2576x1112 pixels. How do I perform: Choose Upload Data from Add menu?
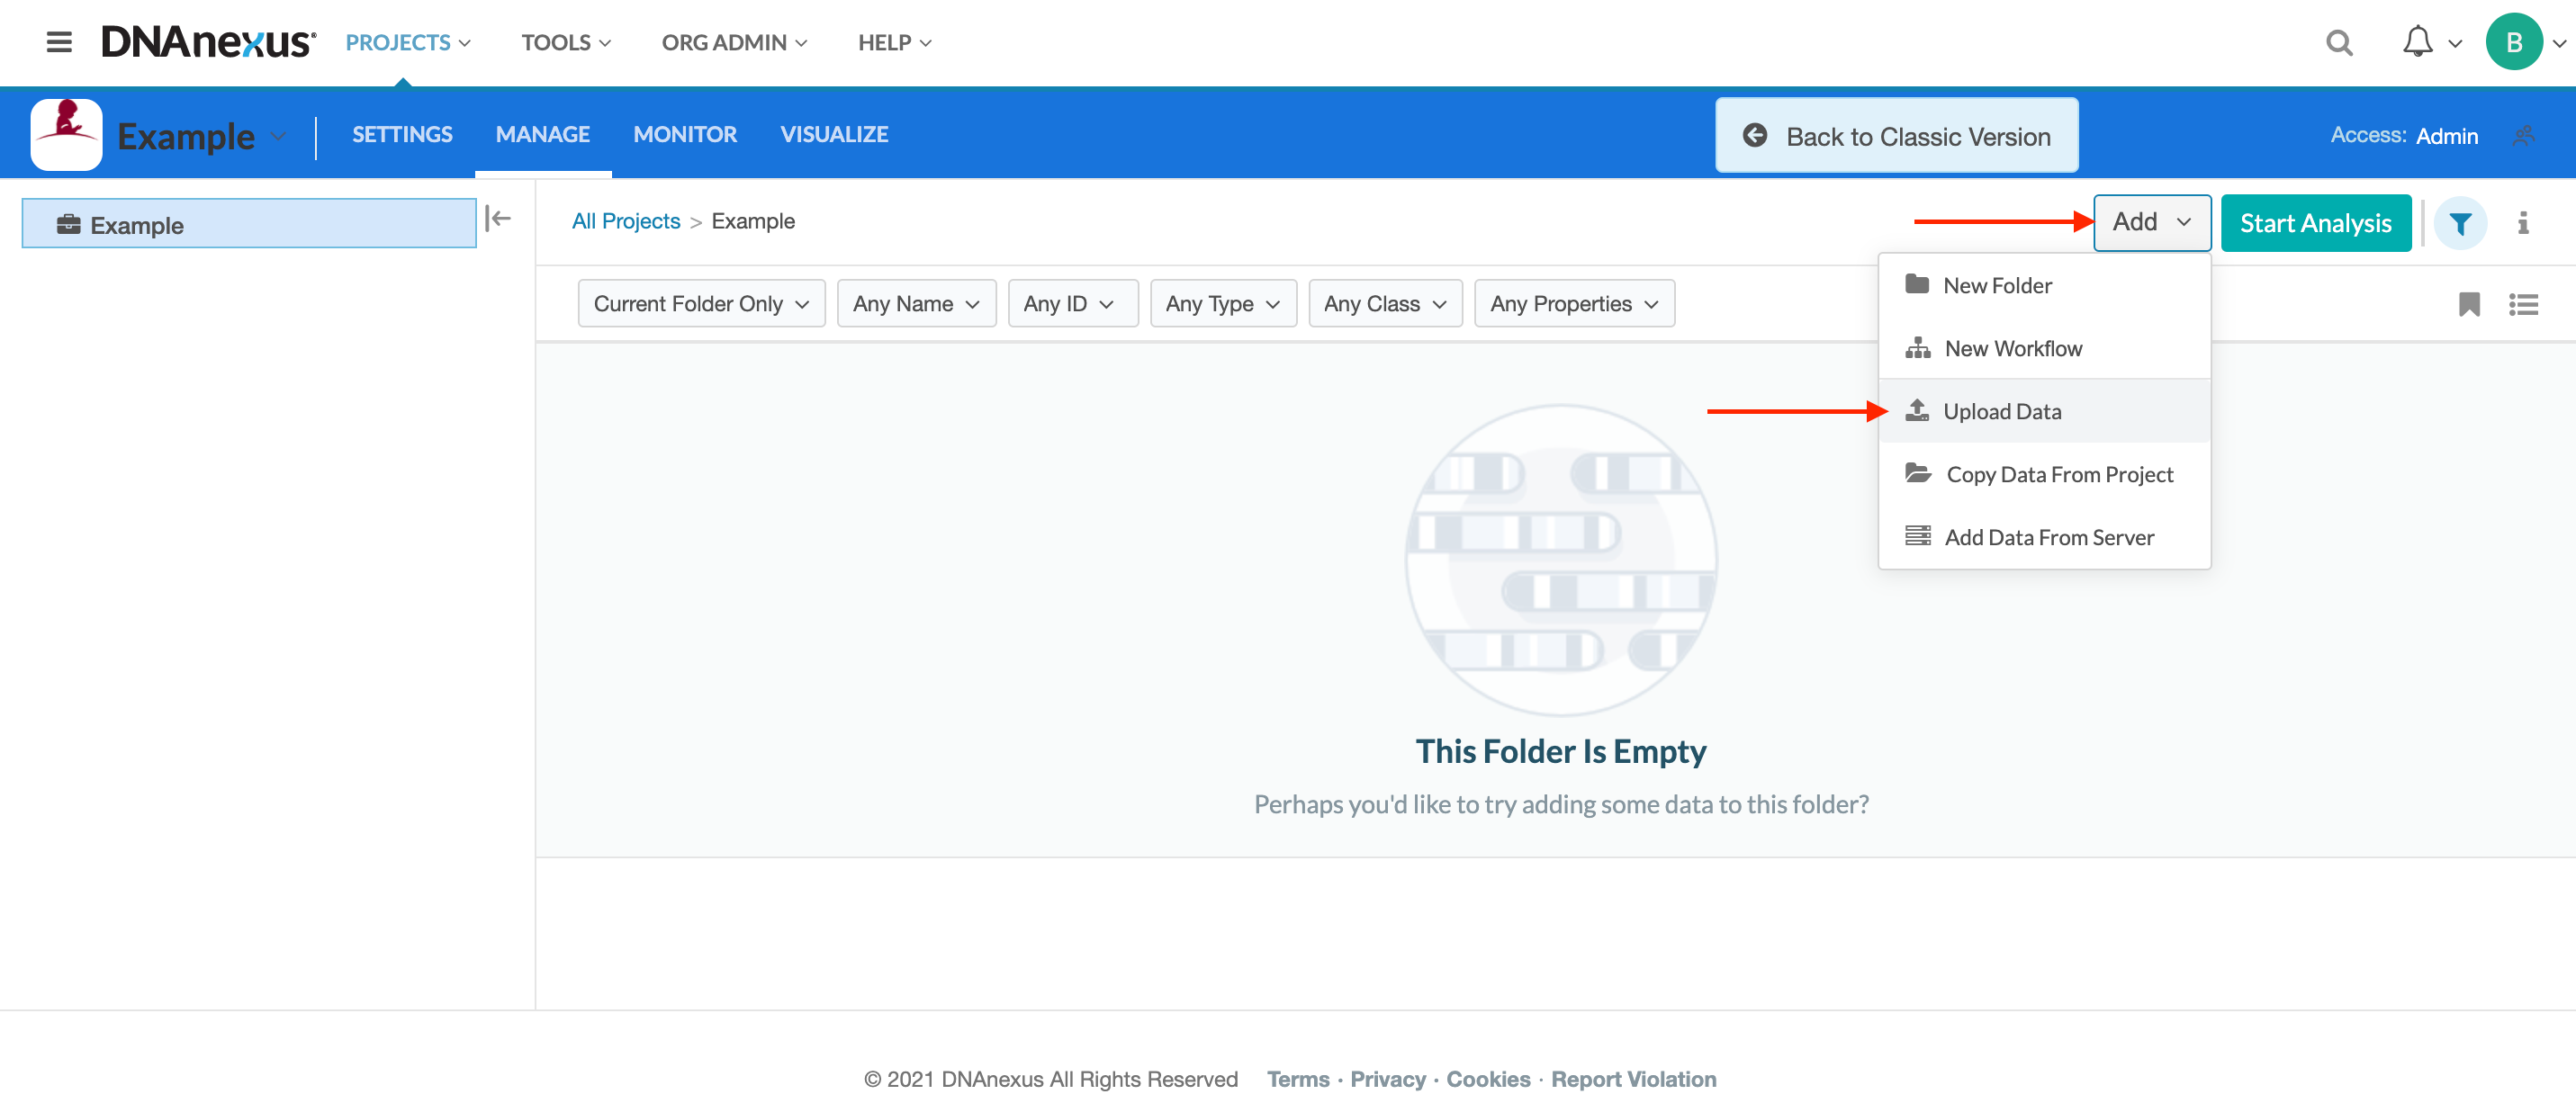point(2044,411)
